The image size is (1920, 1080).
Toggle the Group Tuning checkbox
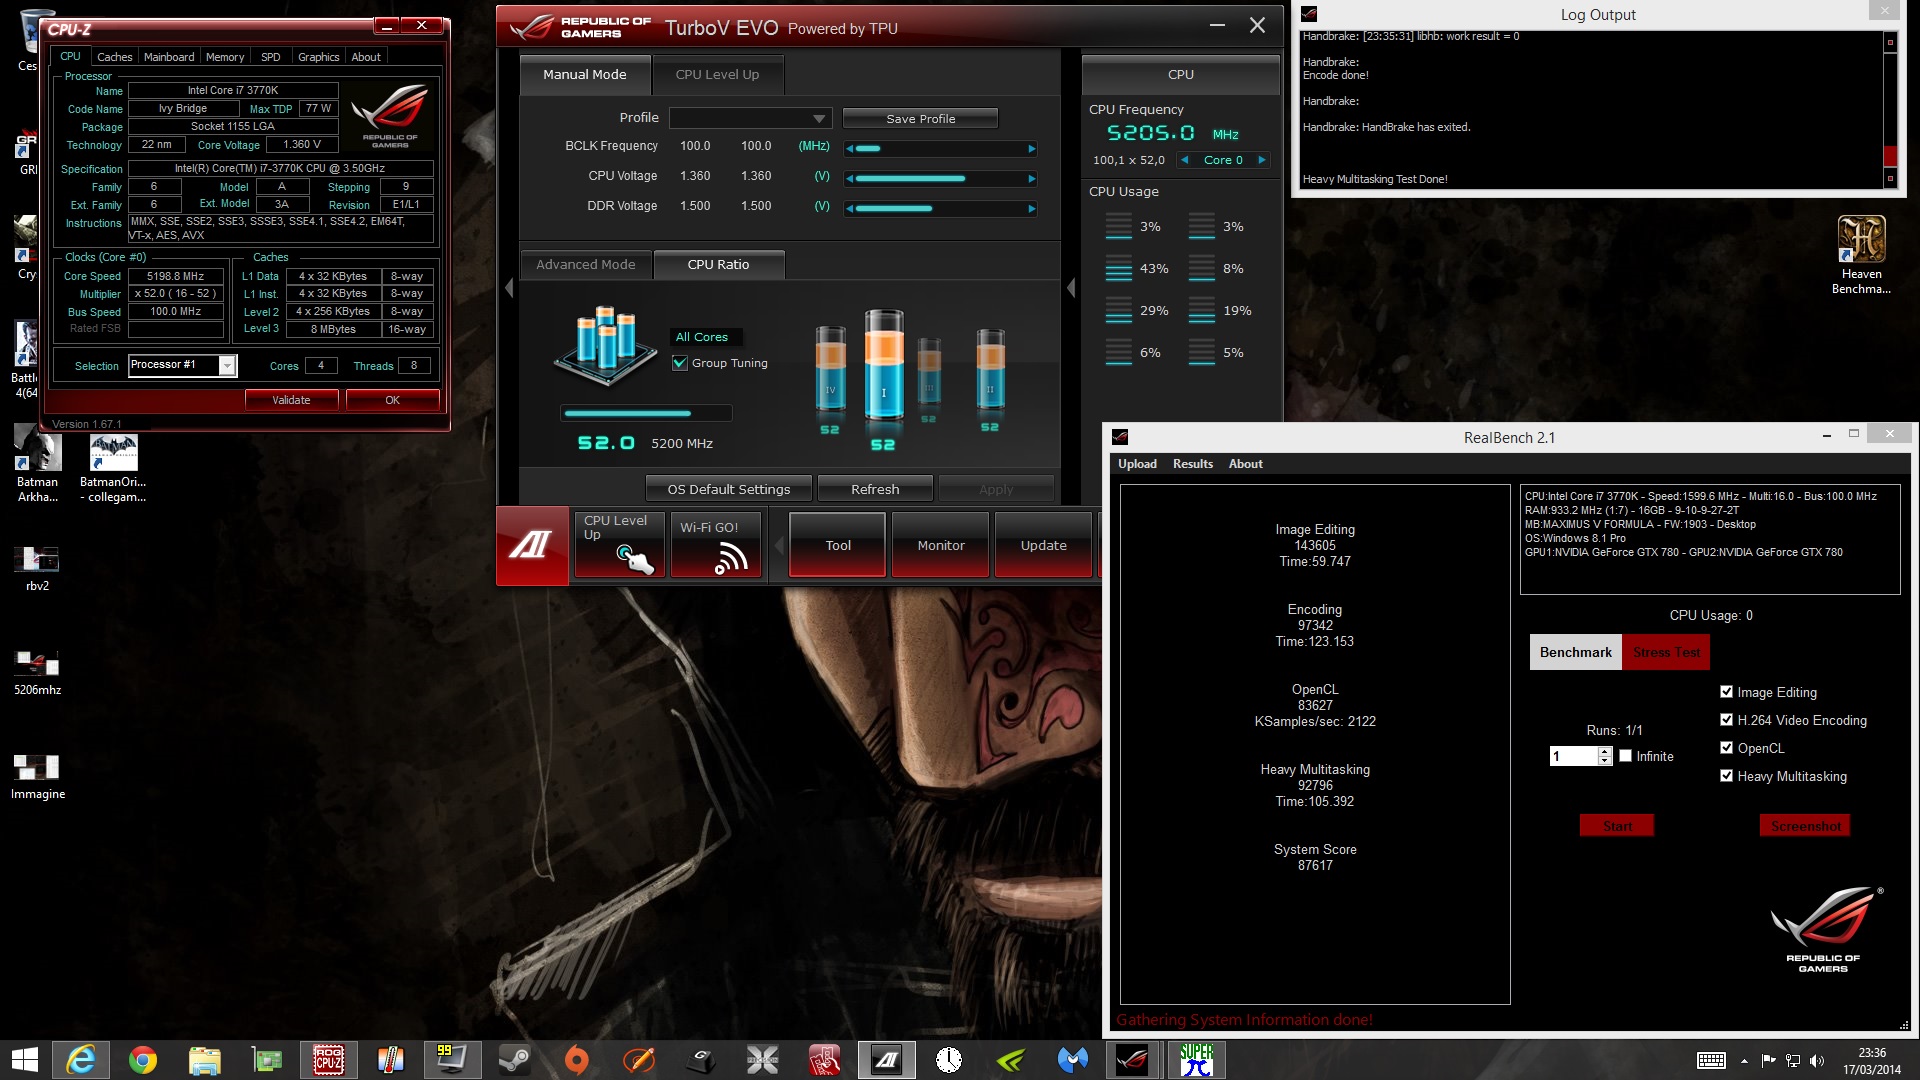(681, 363)
